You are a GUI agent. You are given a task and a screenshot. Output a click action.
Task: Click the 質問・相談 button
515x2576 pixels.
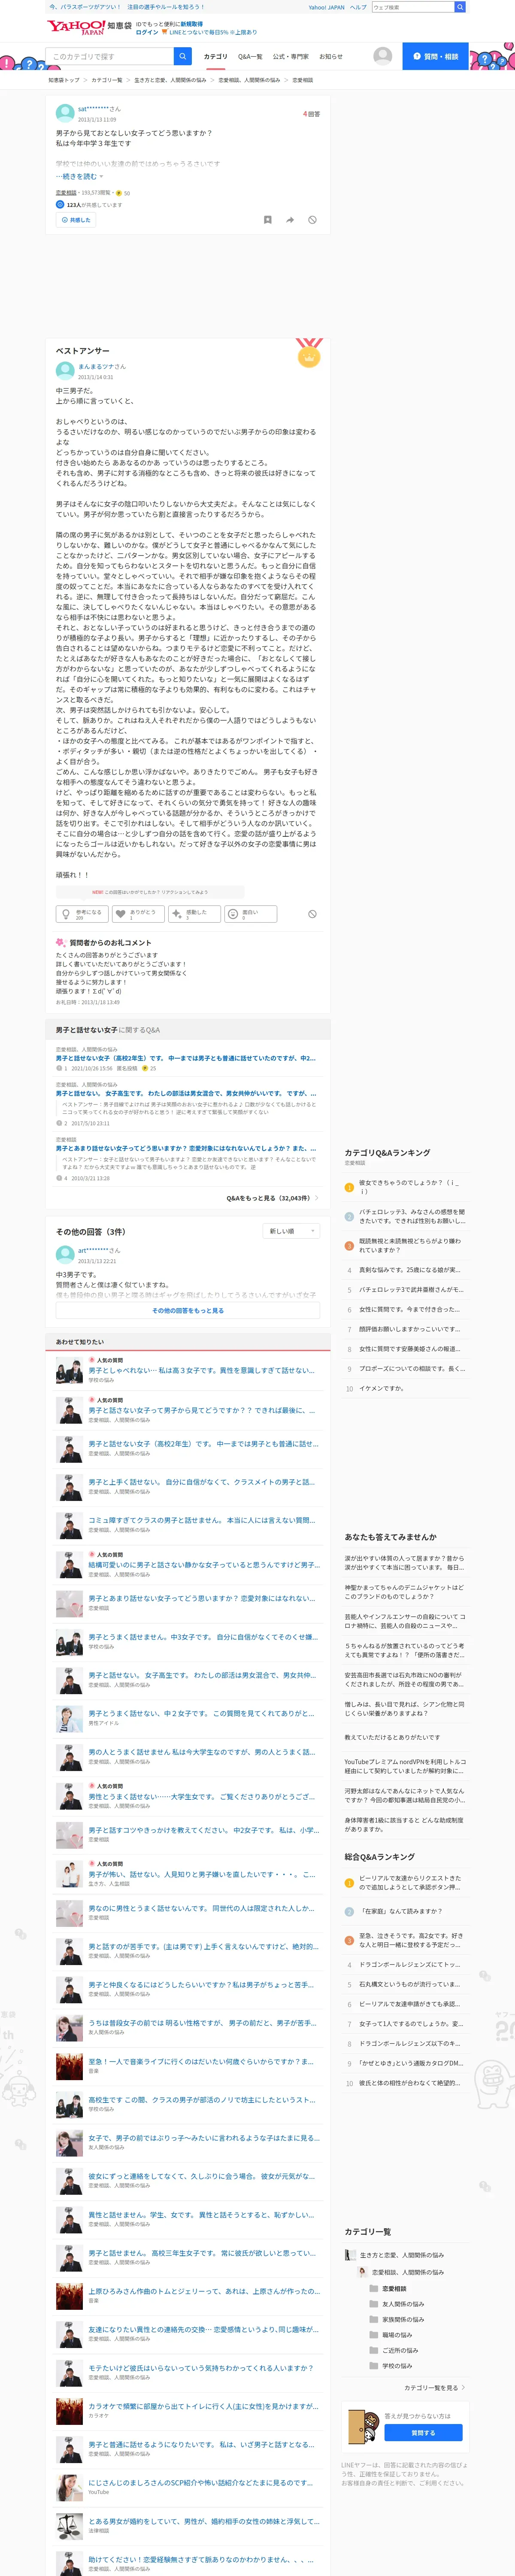(436, 56)
